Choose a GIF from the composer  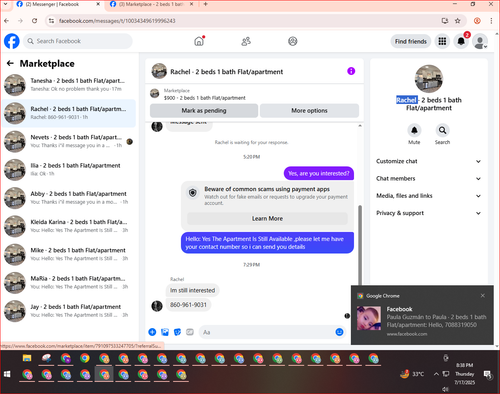(190, 332)
